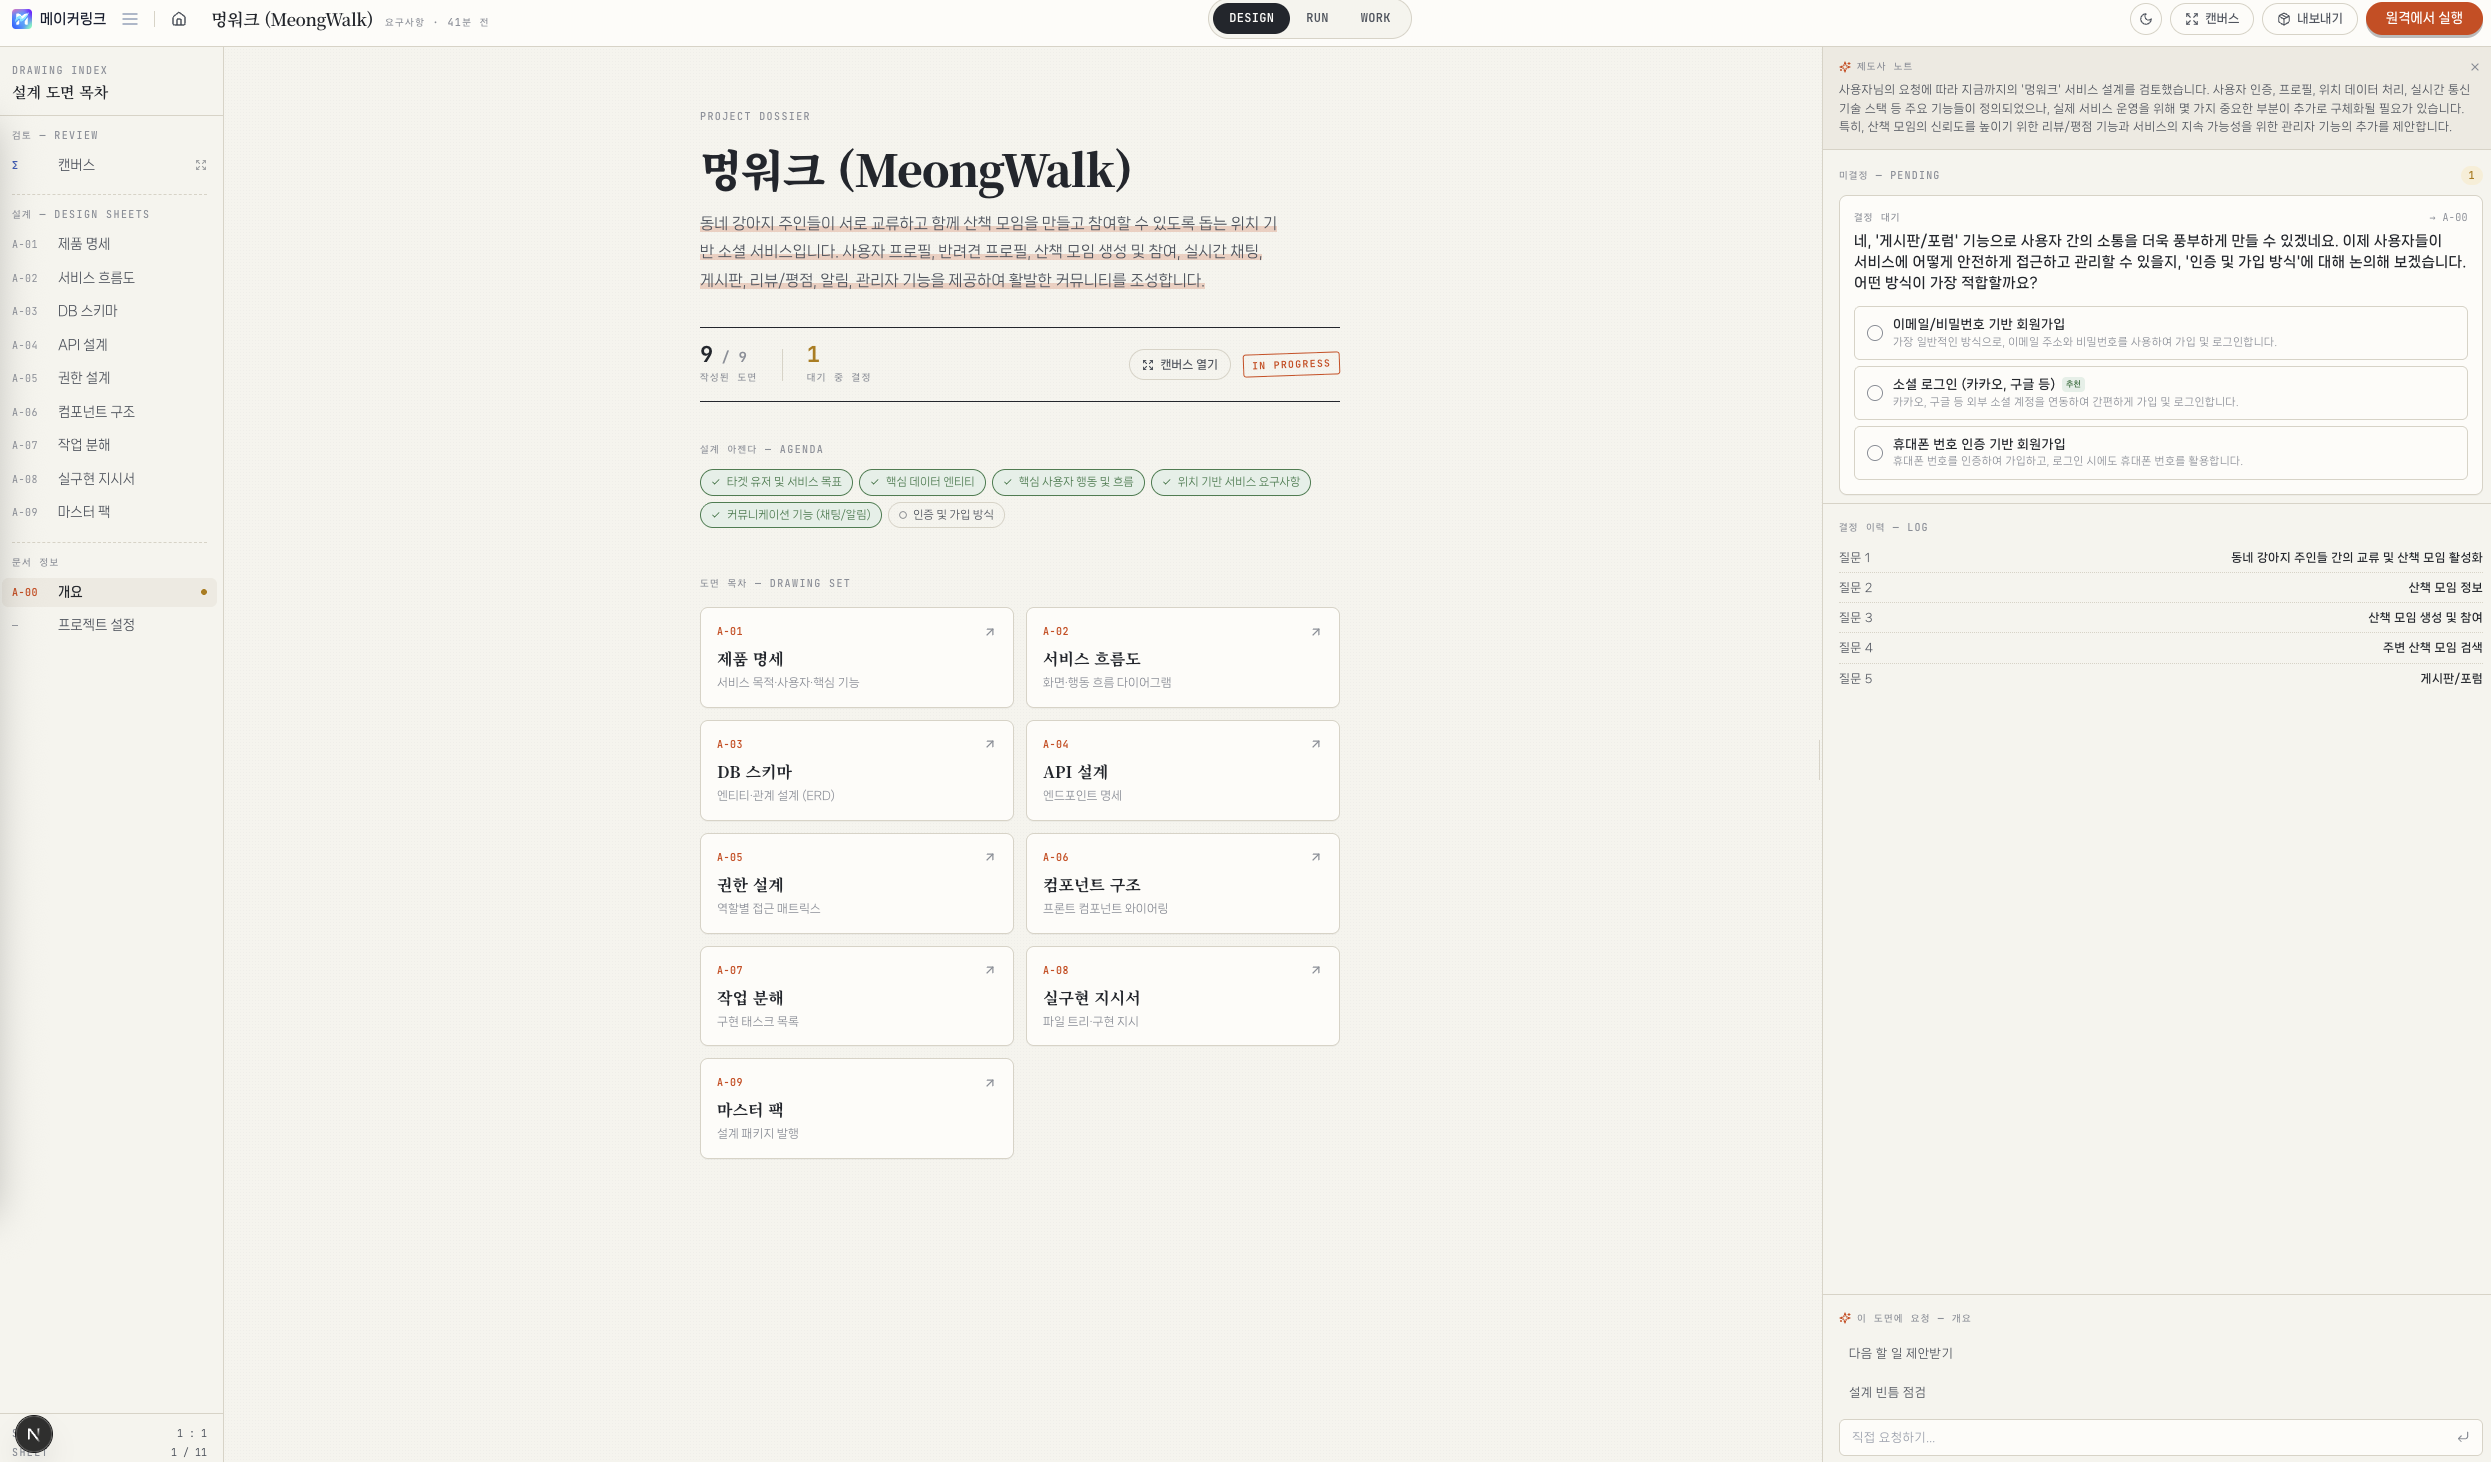
Task: Click the 캔버스 열기 button
Action: [1180, 365]
